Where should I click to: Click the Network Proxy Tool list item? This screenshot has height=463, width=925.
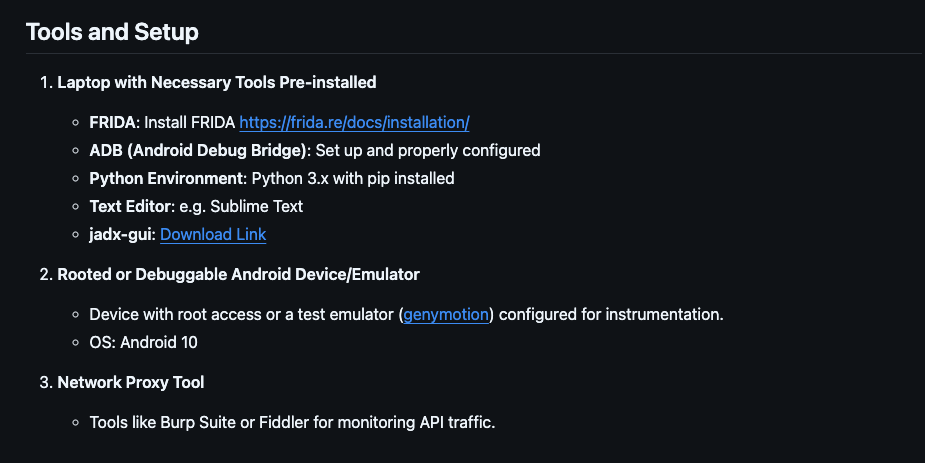point(130,382)
